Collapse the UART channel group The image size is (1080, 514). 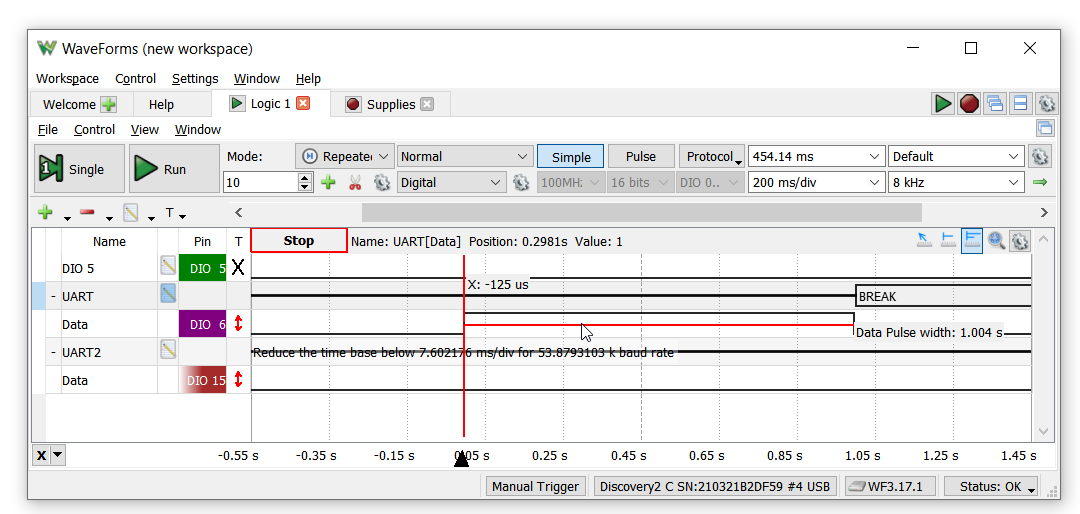53,297
